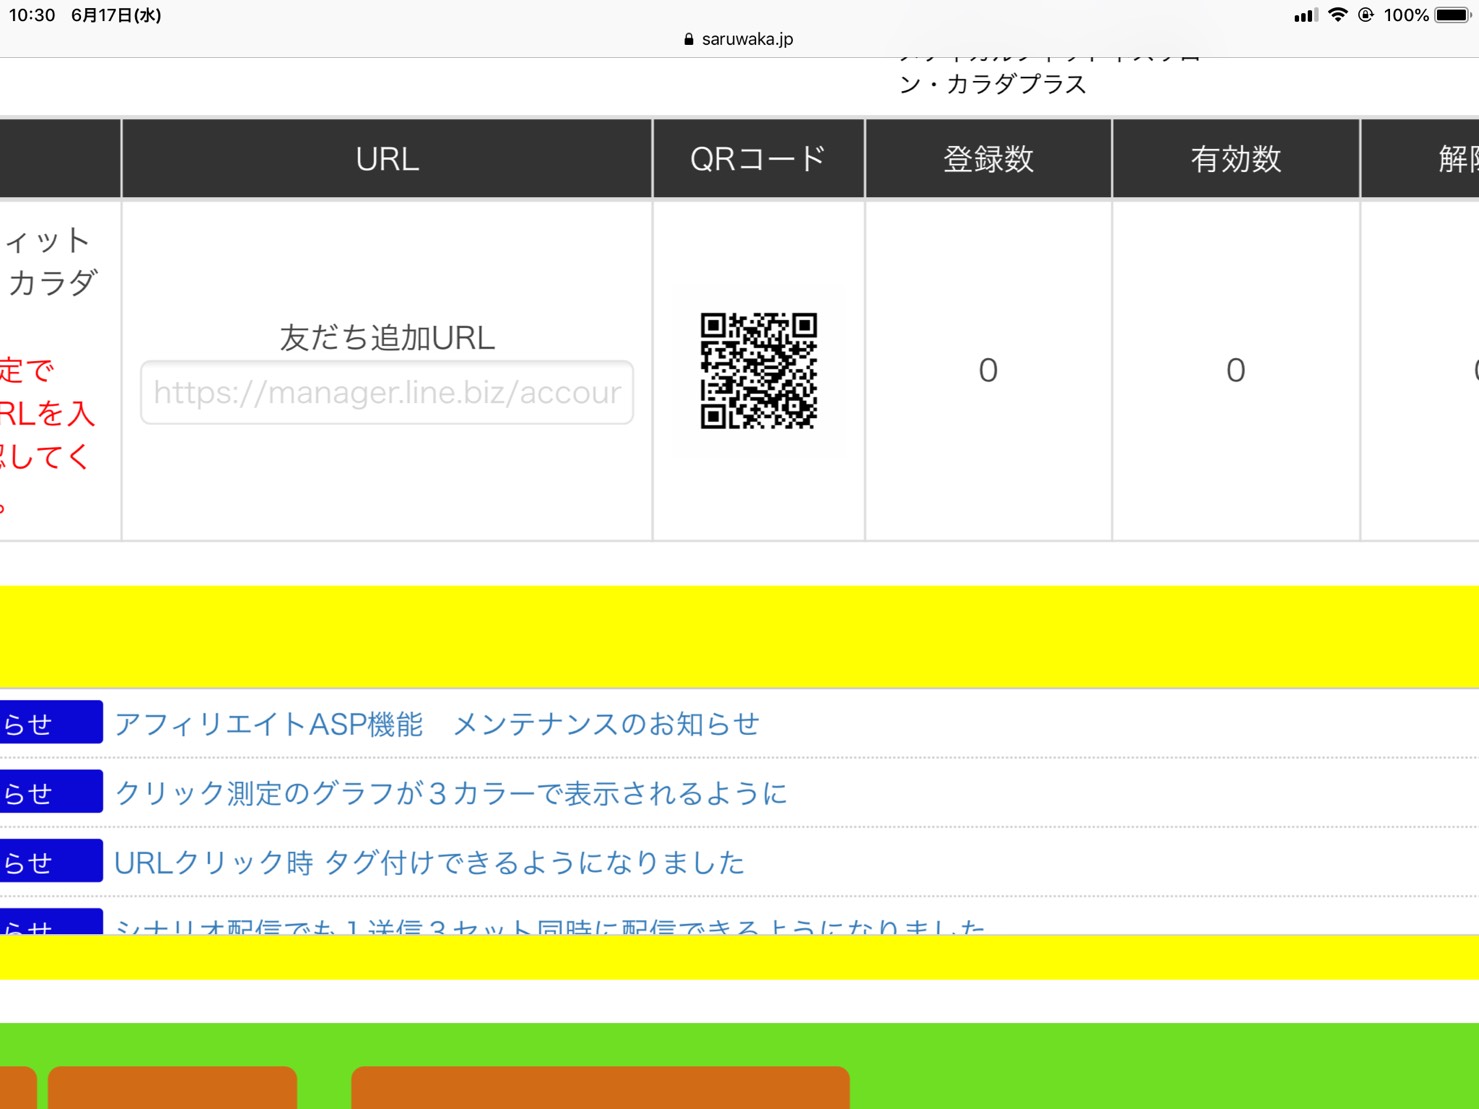Click the 友だち追加URL label
The image size is (1479, 1109).
pos(387,338)
